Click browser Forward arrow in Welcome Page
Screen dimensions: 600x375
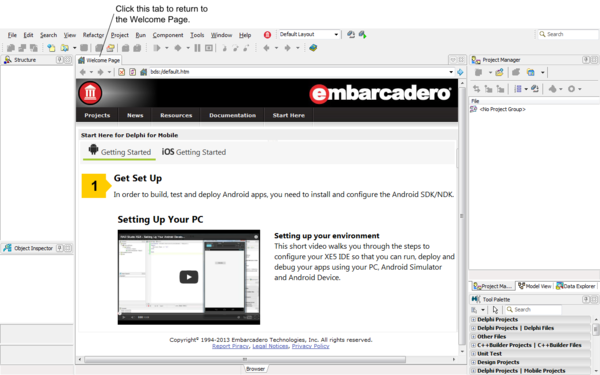click(x=100, y=72)
